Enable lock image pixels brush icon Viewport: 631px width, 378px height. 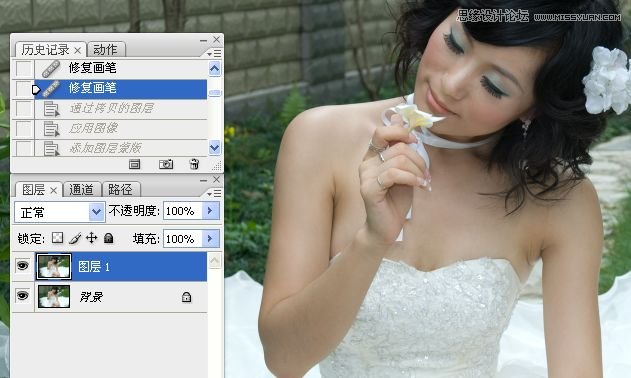[75, 238]
